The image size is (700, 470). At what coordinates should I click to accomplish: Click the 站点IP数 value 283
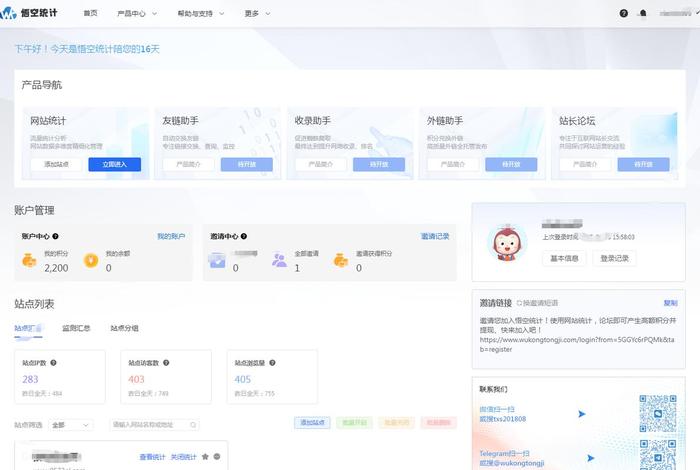(30, 379)
